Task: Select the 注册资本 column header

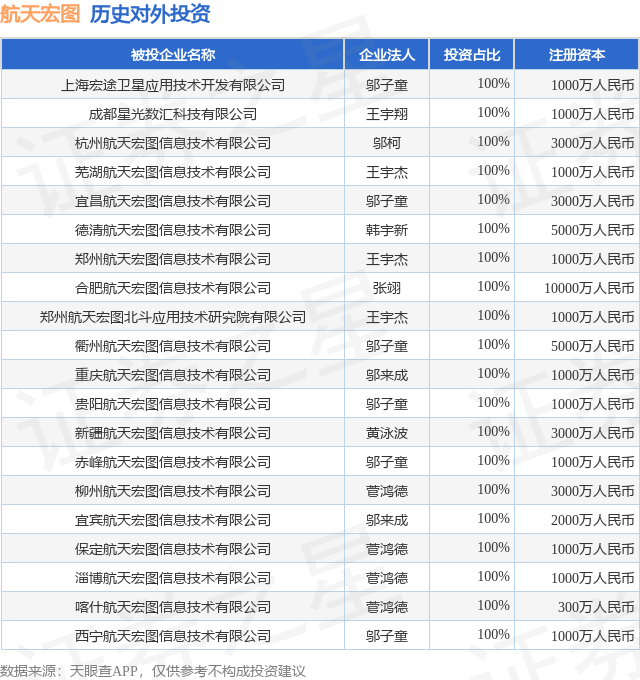Action: (577, 55)
